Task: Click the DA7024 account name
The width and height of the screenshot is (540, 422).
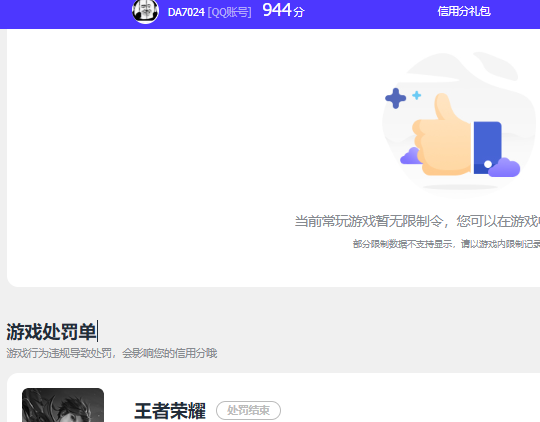Action: point(186,12)
